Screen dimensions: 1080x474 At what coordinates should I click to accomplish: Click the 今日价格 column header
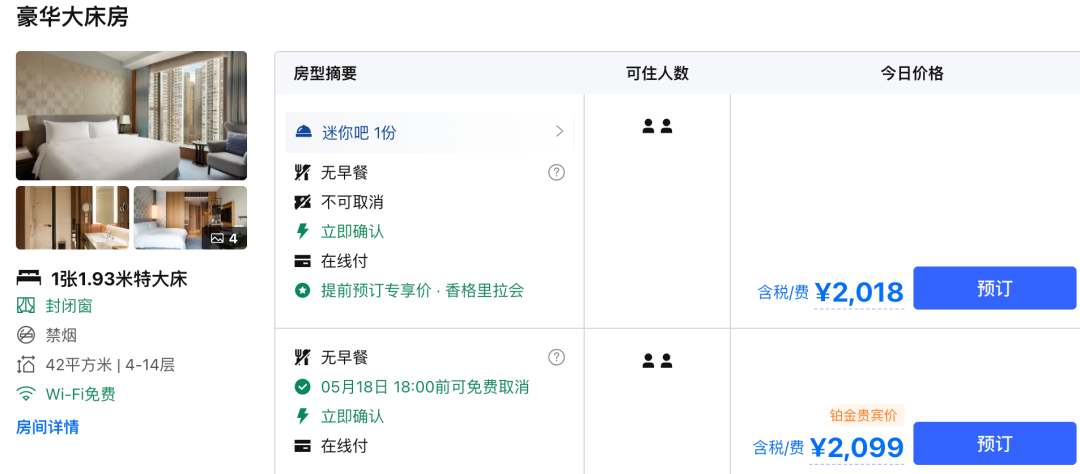(x=911, y=73)
